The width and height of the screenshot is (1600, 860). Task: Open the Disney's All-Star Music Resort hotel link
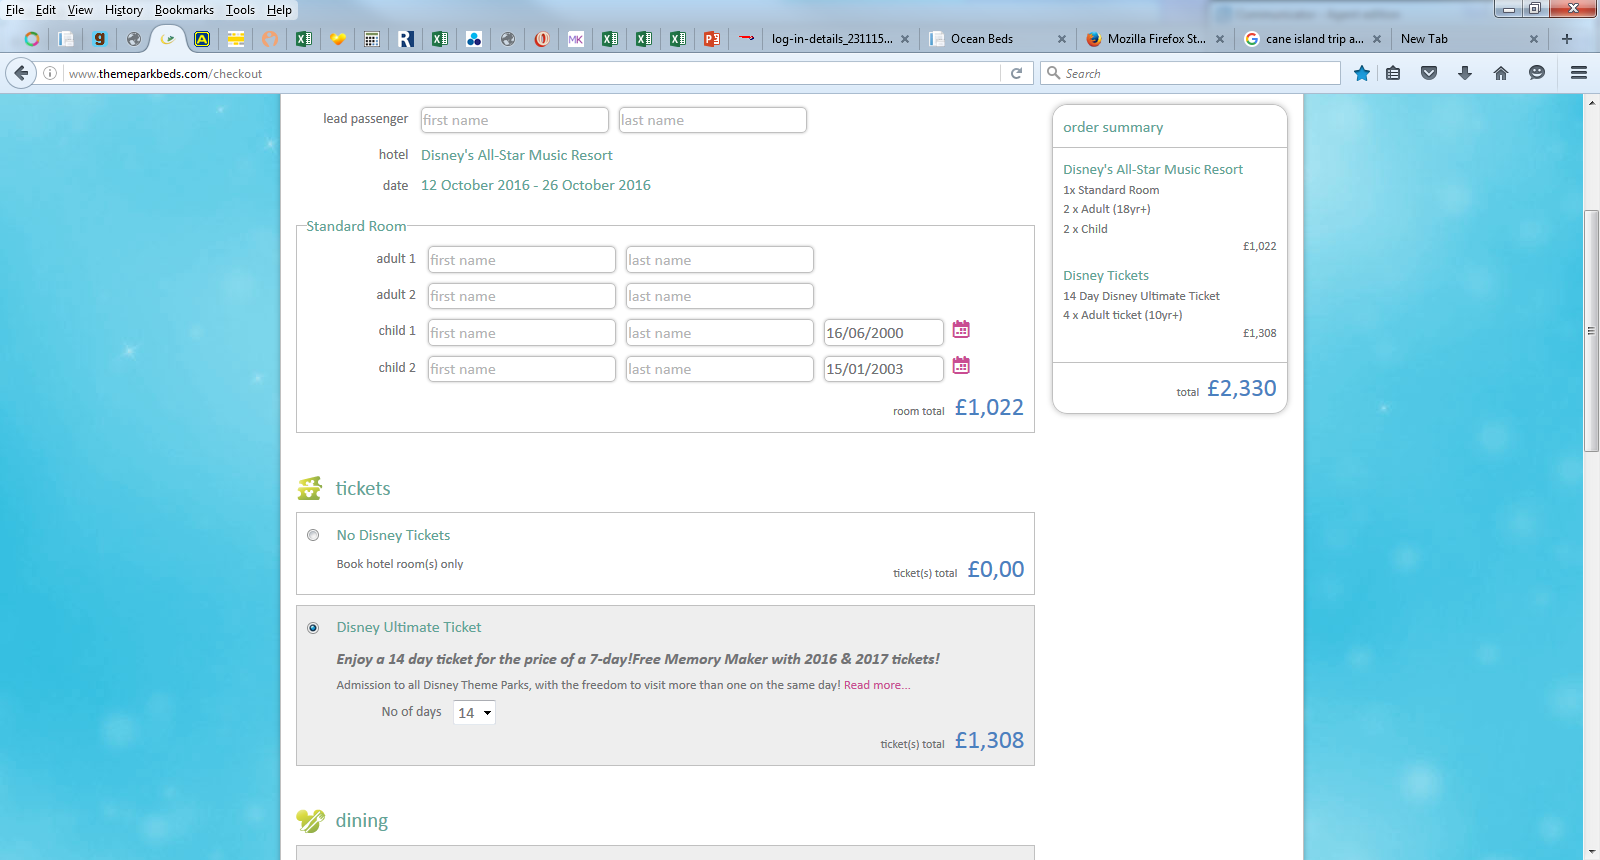(516, 155)
